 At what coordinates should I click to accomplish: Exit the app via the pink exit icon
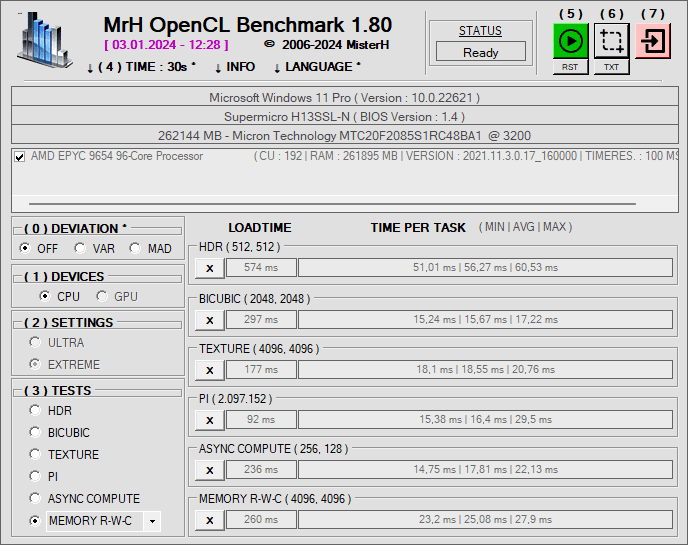[653, 41]
